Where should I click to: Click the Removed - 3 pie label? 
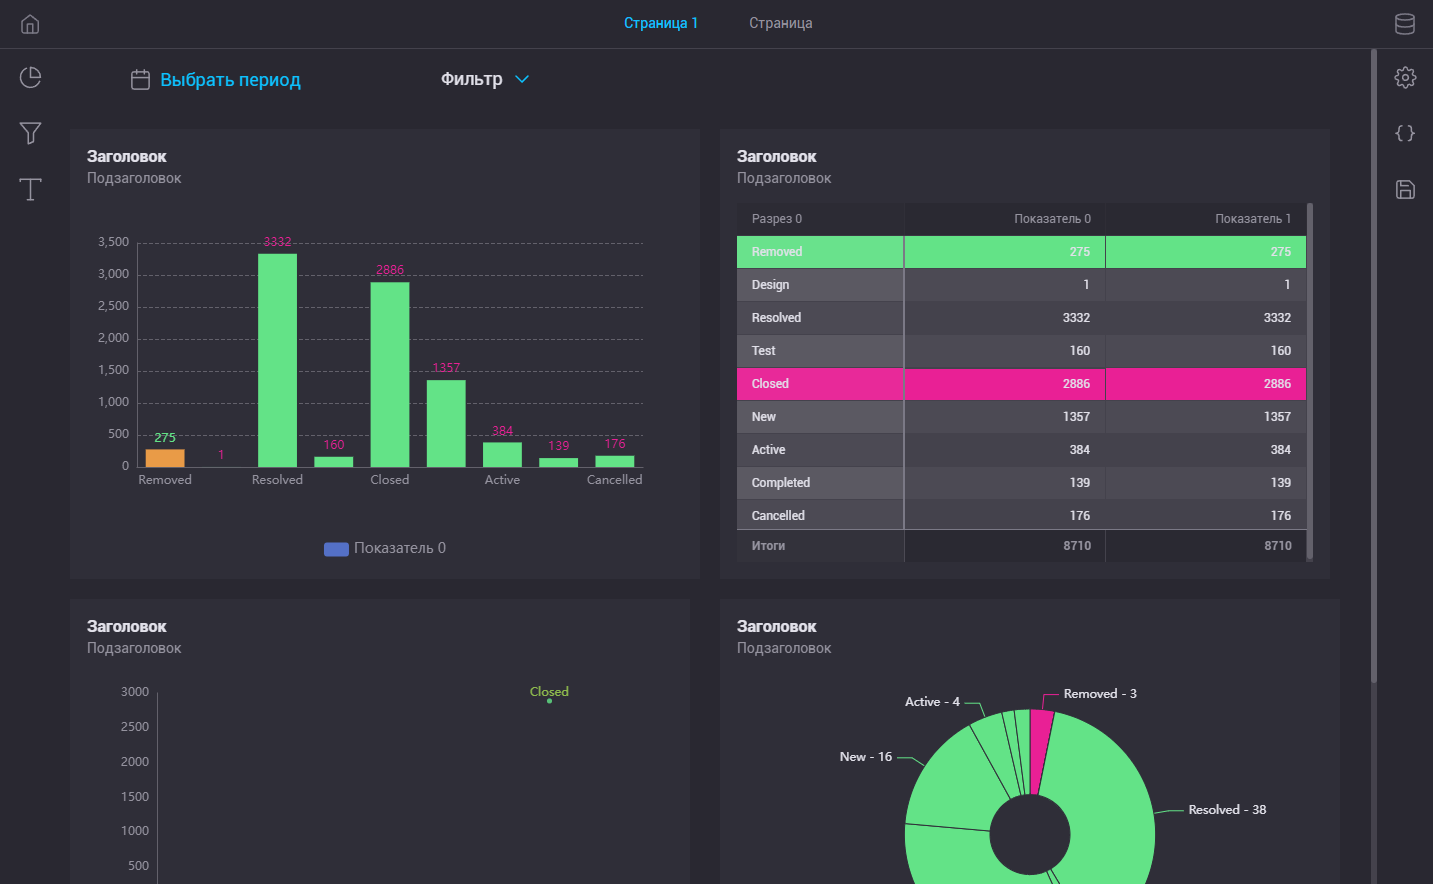point(1100,694)
